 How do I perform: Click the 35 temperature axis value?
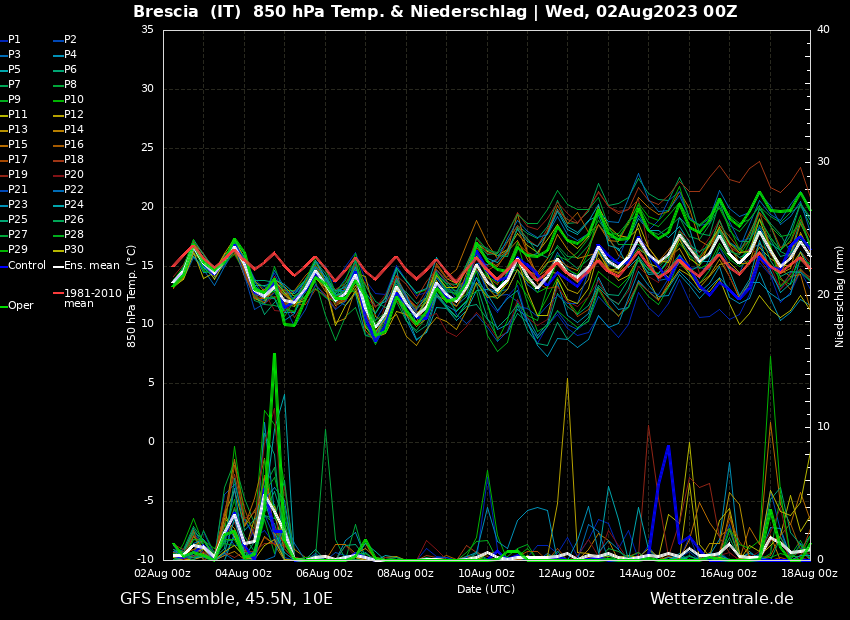pos(147,30)
